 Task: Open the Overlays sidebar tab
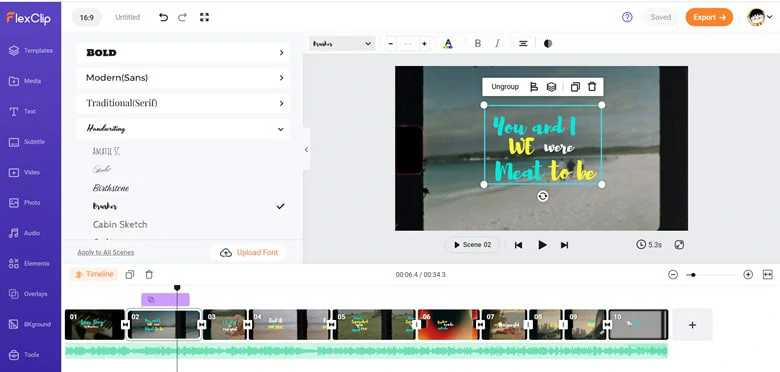(30, 294)
